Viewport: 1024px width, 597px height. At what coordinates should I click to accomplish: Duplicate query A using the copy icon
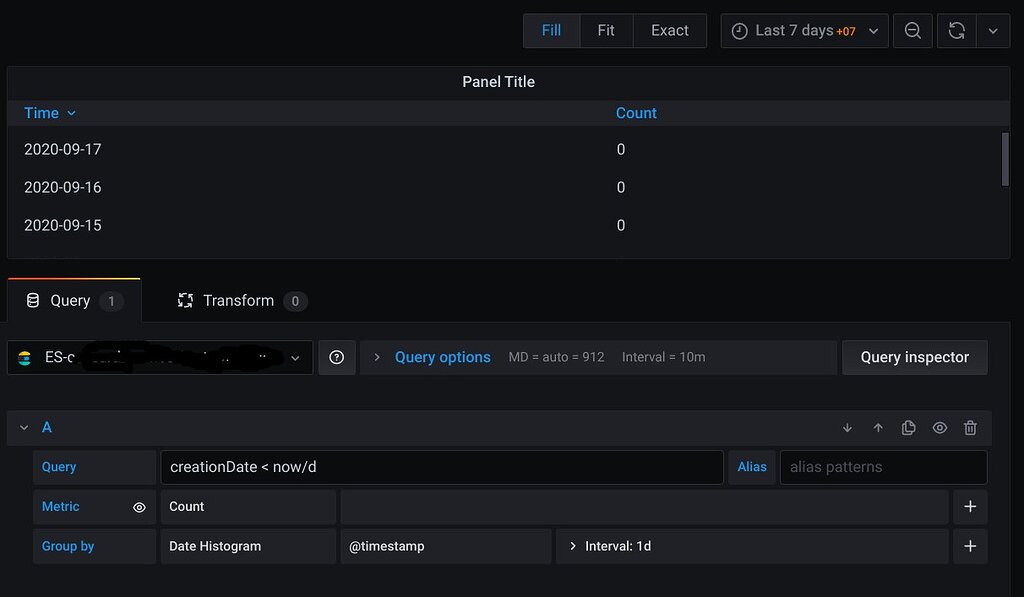tap(908, 427)
